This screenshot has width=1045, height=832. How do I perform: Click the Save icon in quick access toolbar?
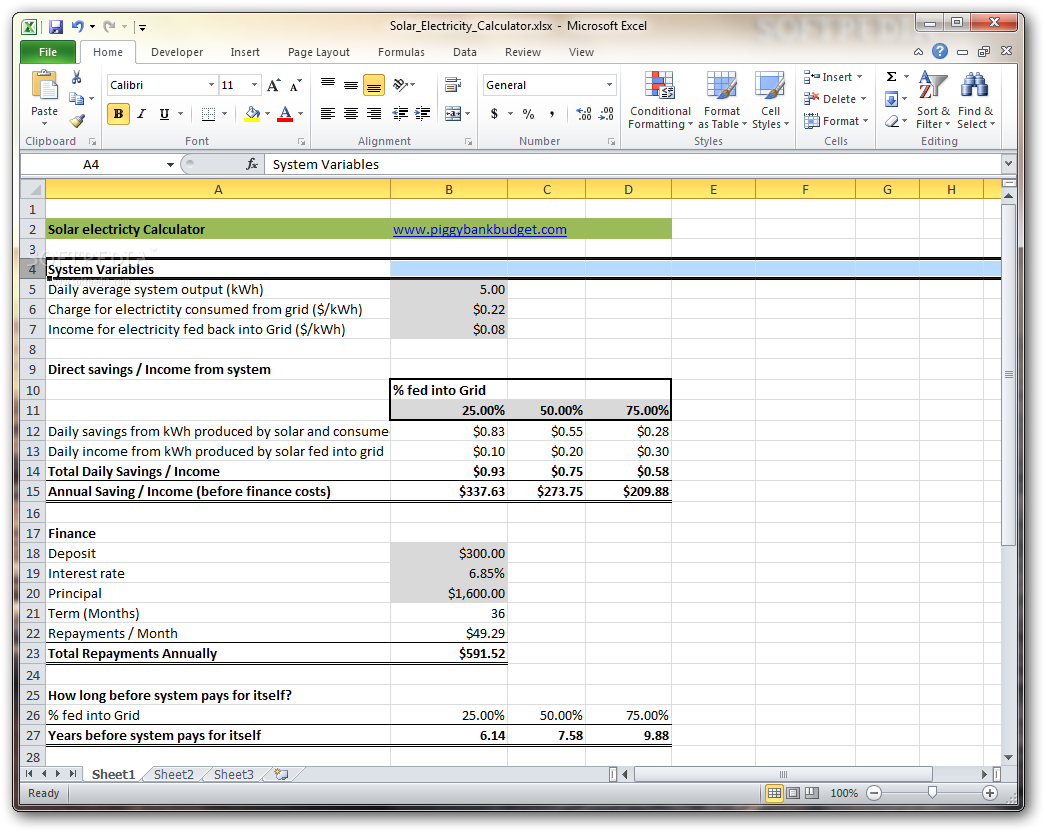tap(56, 27)
